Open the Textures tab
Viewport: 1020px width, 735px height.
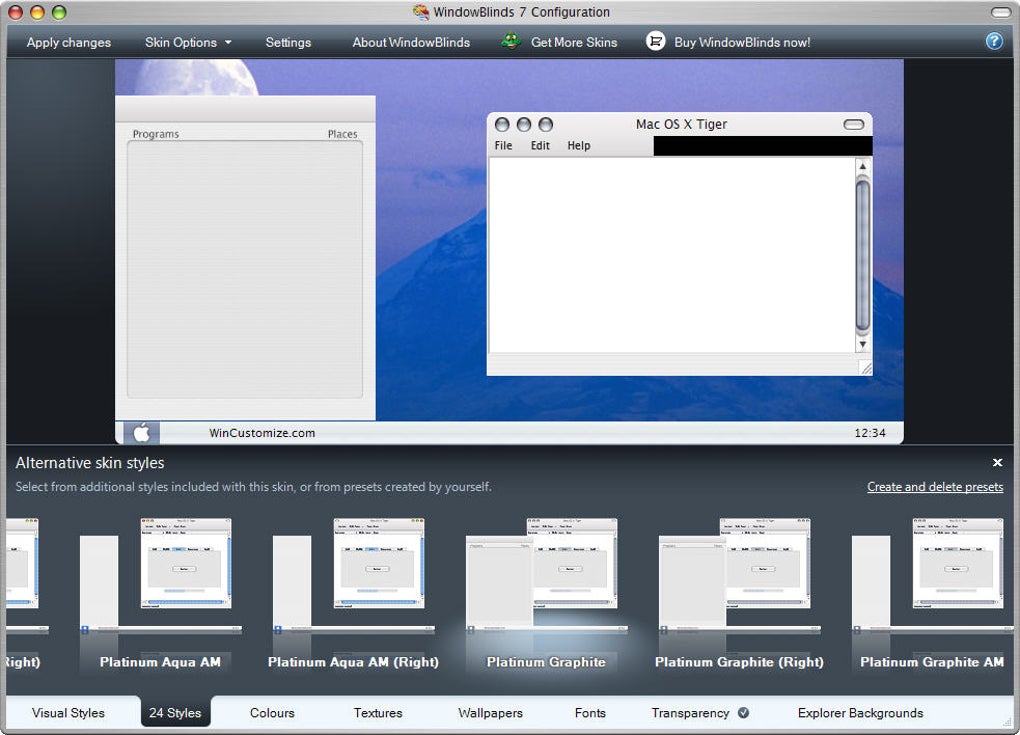(378, 713)
